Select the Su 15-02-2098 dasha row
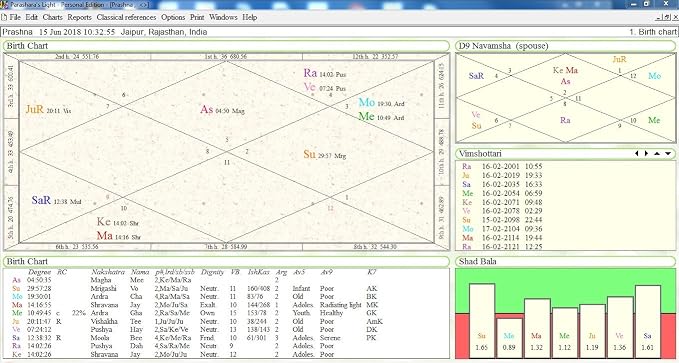The image size is (679, 363). (502, 220)
